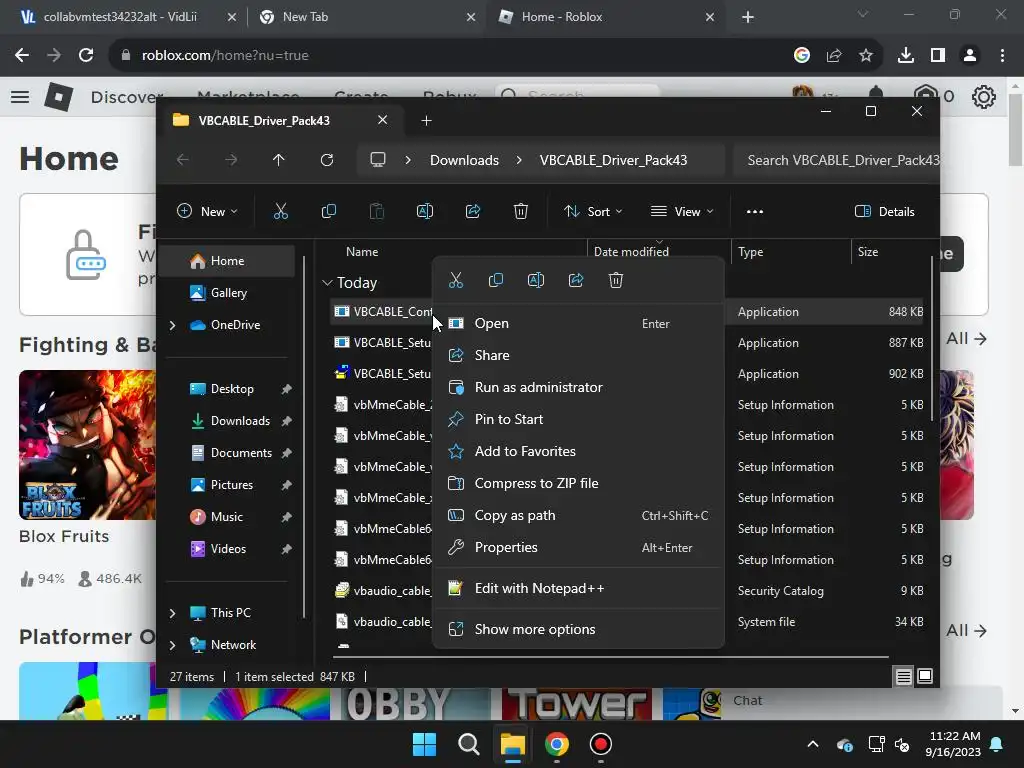
Task: Click Delete trash icon in context menu
Action: (x=616, y=280)
